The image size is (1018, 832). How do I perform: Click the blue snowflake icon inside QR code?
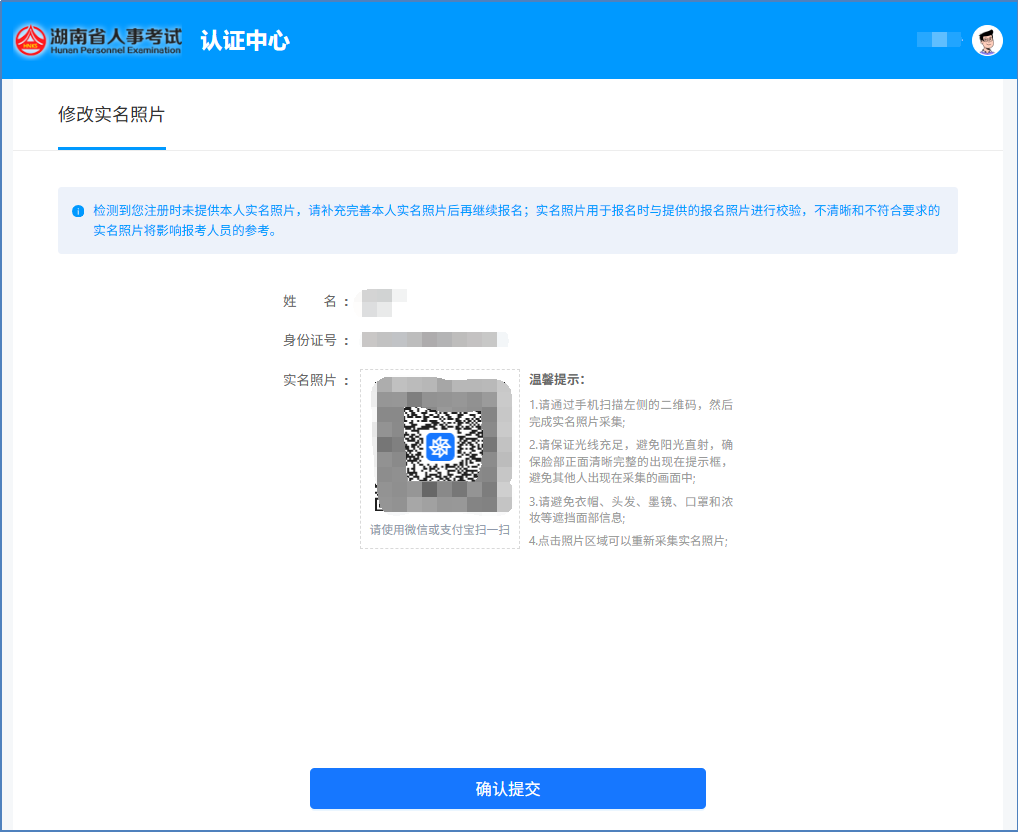441,446
